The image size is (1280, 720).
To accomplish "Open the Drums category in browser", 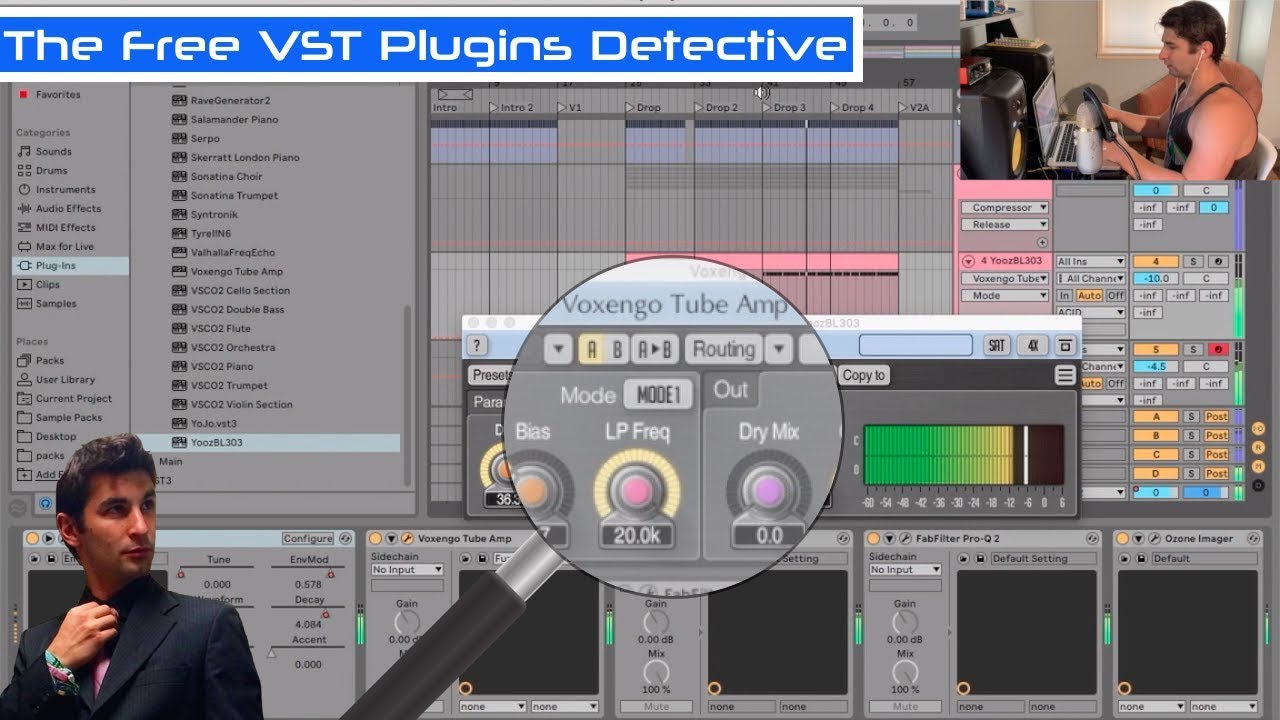I will 43,171.
